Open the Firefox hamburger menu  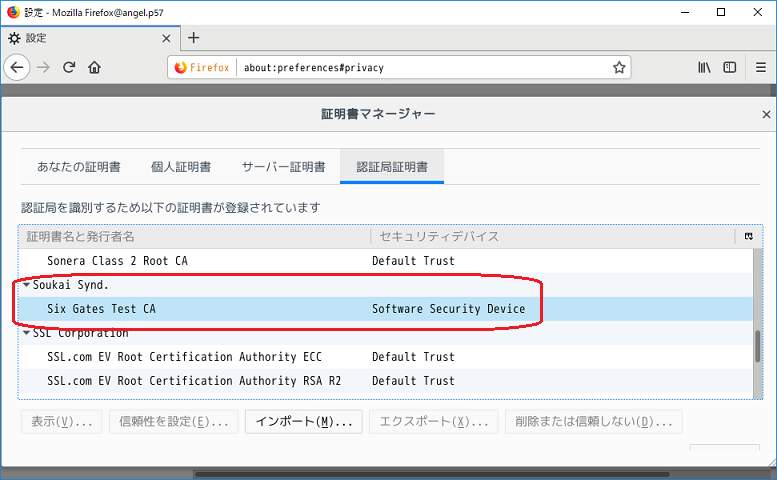point(761,67)
